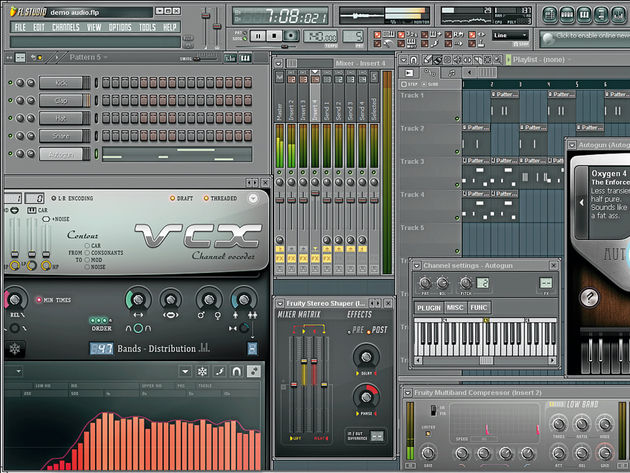Click the VCX freeze snowflake button
The height and width of the screenshot is (473, 630).
tap(15, 349)
